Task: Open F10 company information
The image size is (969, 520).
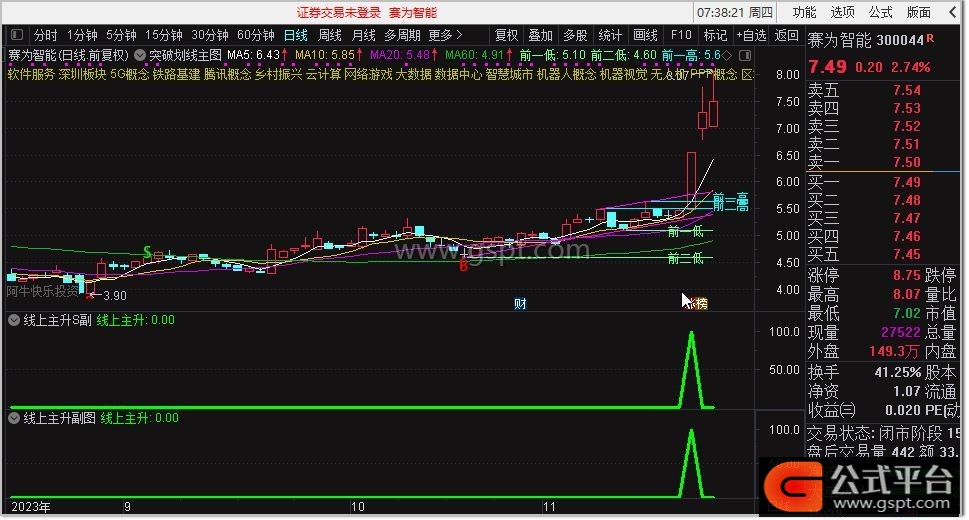Action: click(x=681, y=35)
